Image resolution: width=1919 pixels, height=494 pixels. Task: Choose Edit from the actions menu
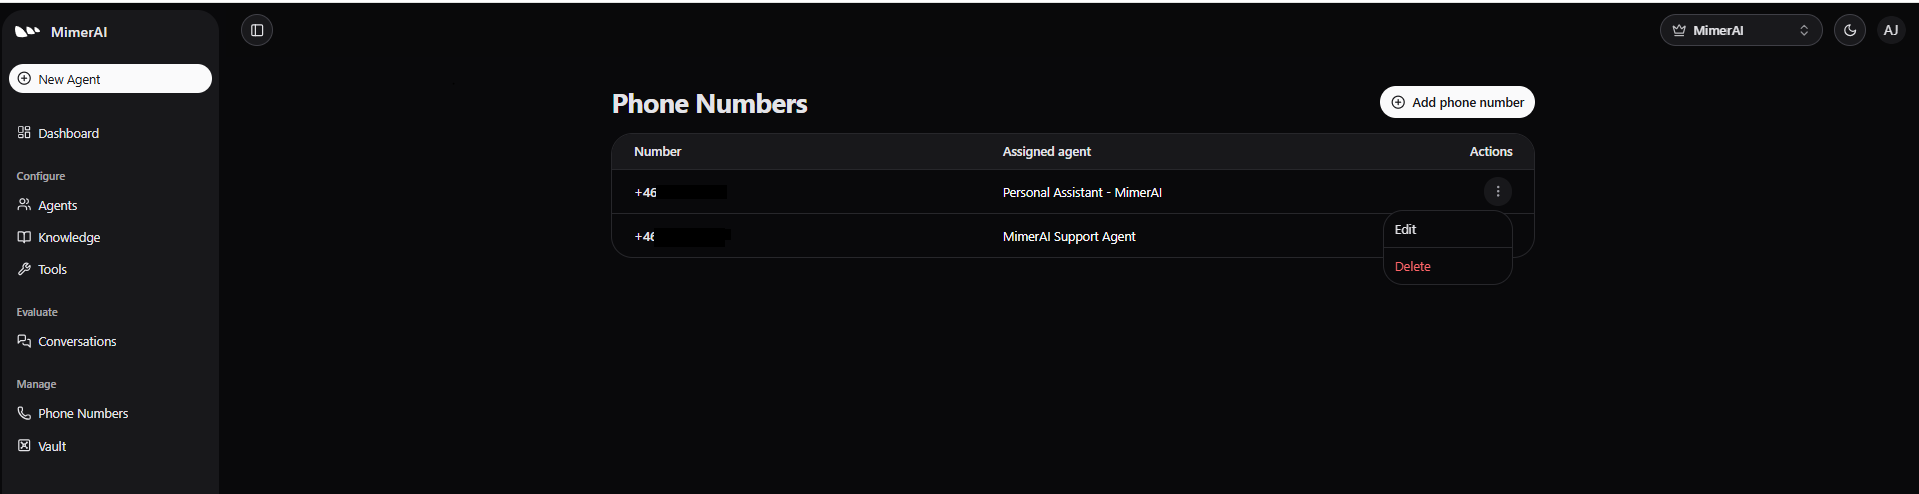click(1406, 230)
